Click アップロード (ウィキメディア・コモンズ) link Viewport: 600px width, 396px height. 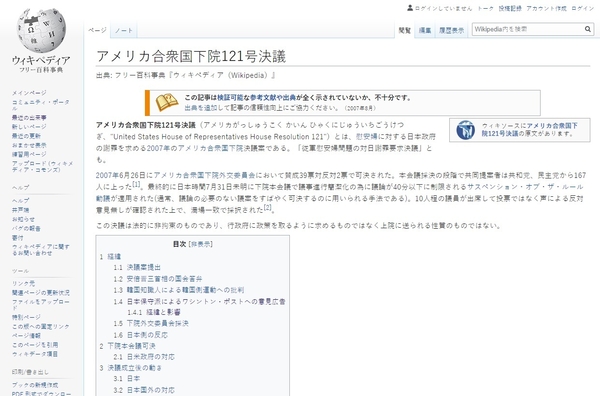pyautogui.click(x=42, y=166)
